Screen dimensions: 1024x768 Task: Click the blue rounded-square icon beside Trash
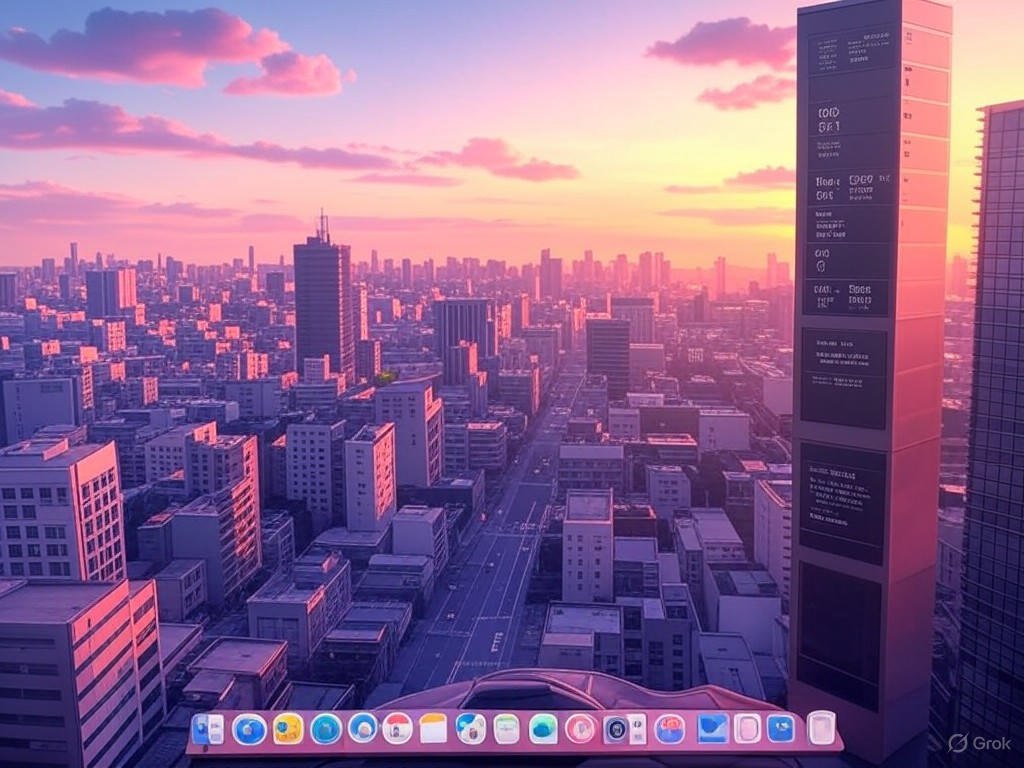pos(781,728)
